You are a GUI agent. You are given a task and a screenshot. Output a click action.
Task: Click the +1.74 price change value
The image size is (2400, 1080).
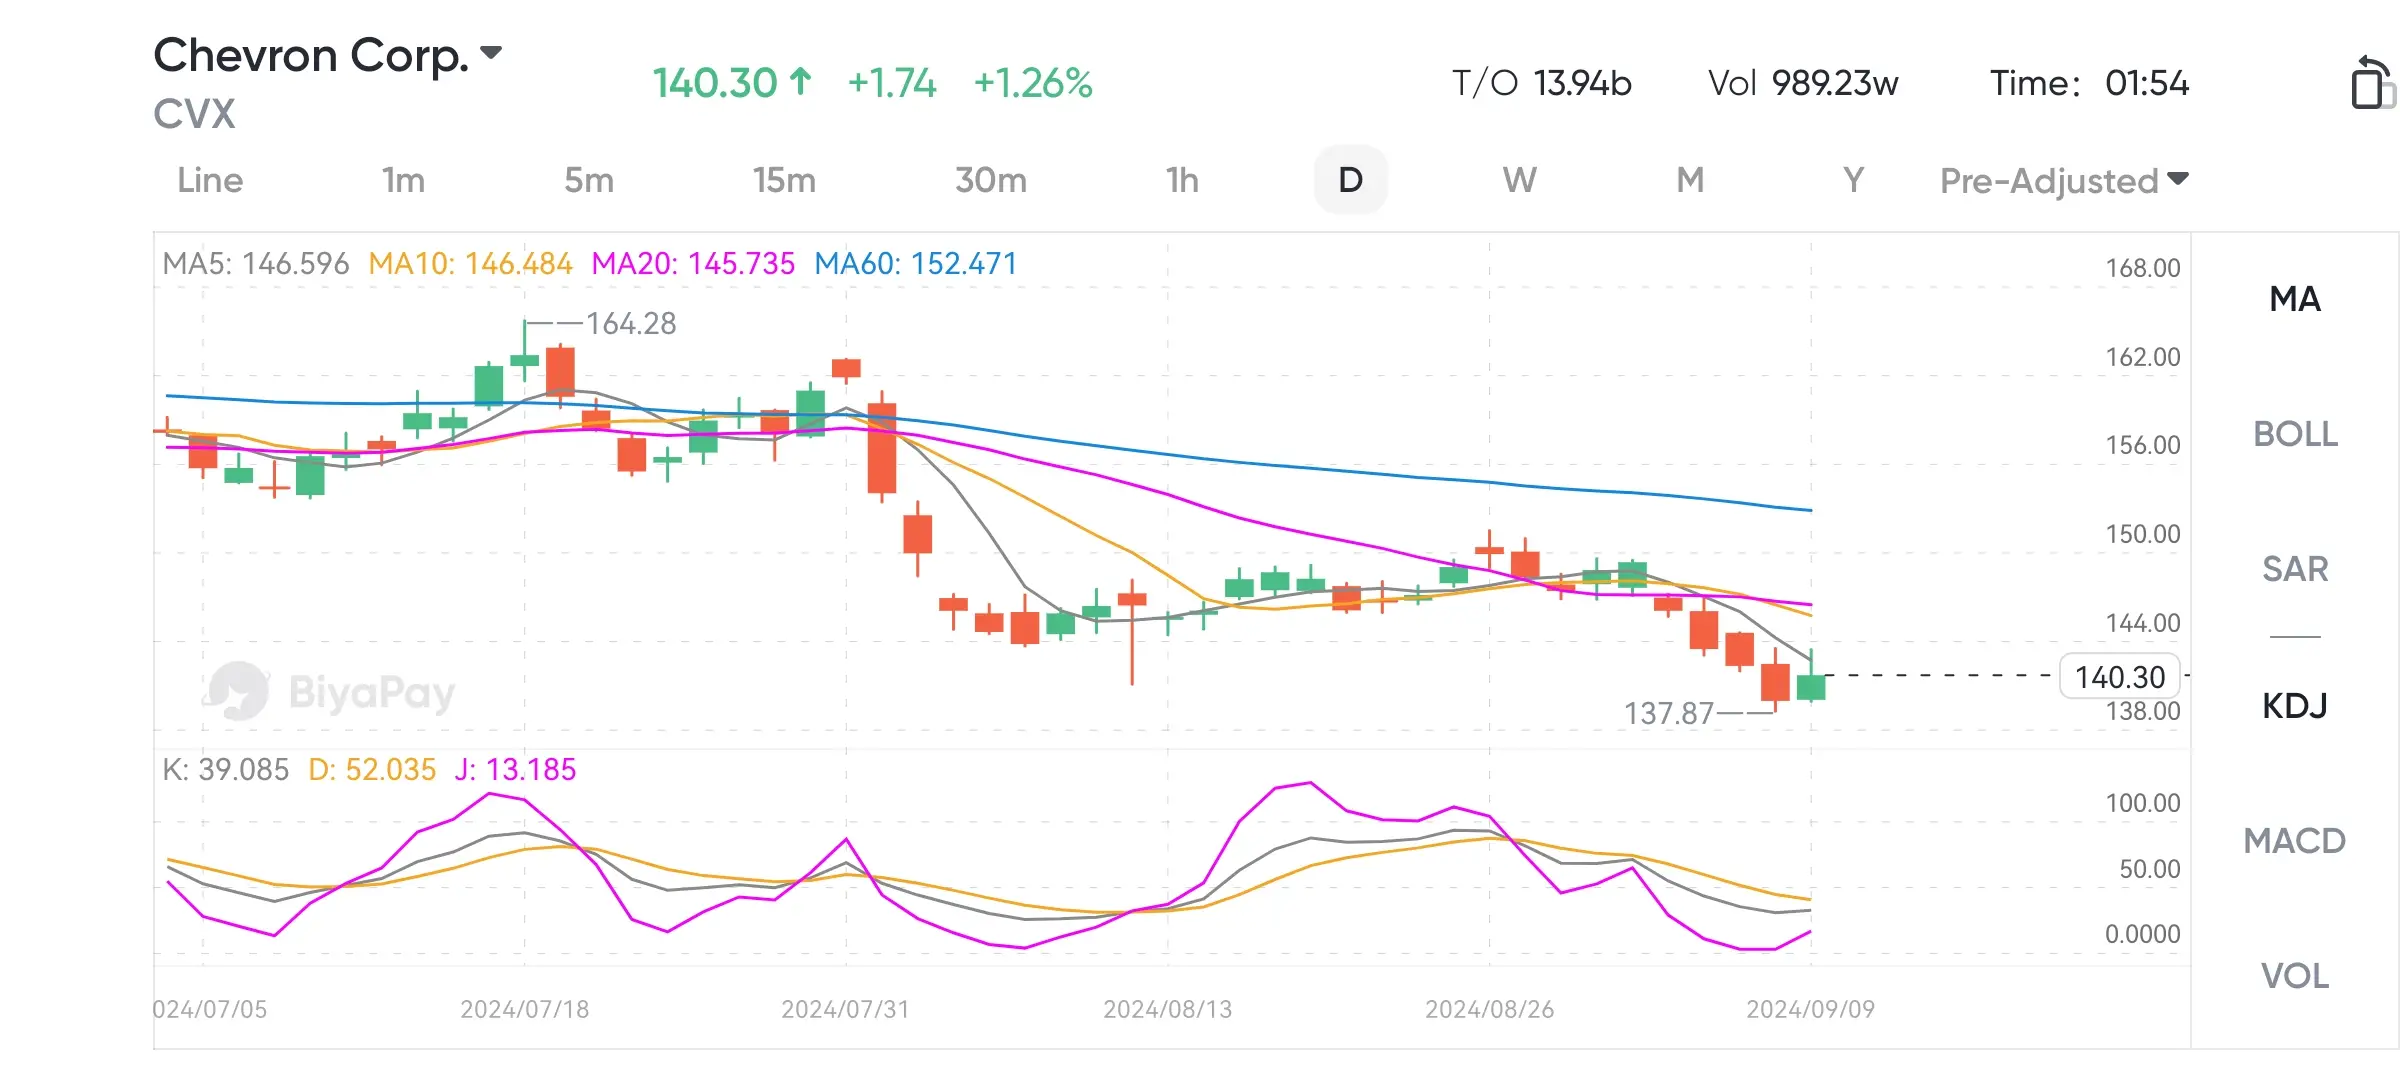[892, 83]
